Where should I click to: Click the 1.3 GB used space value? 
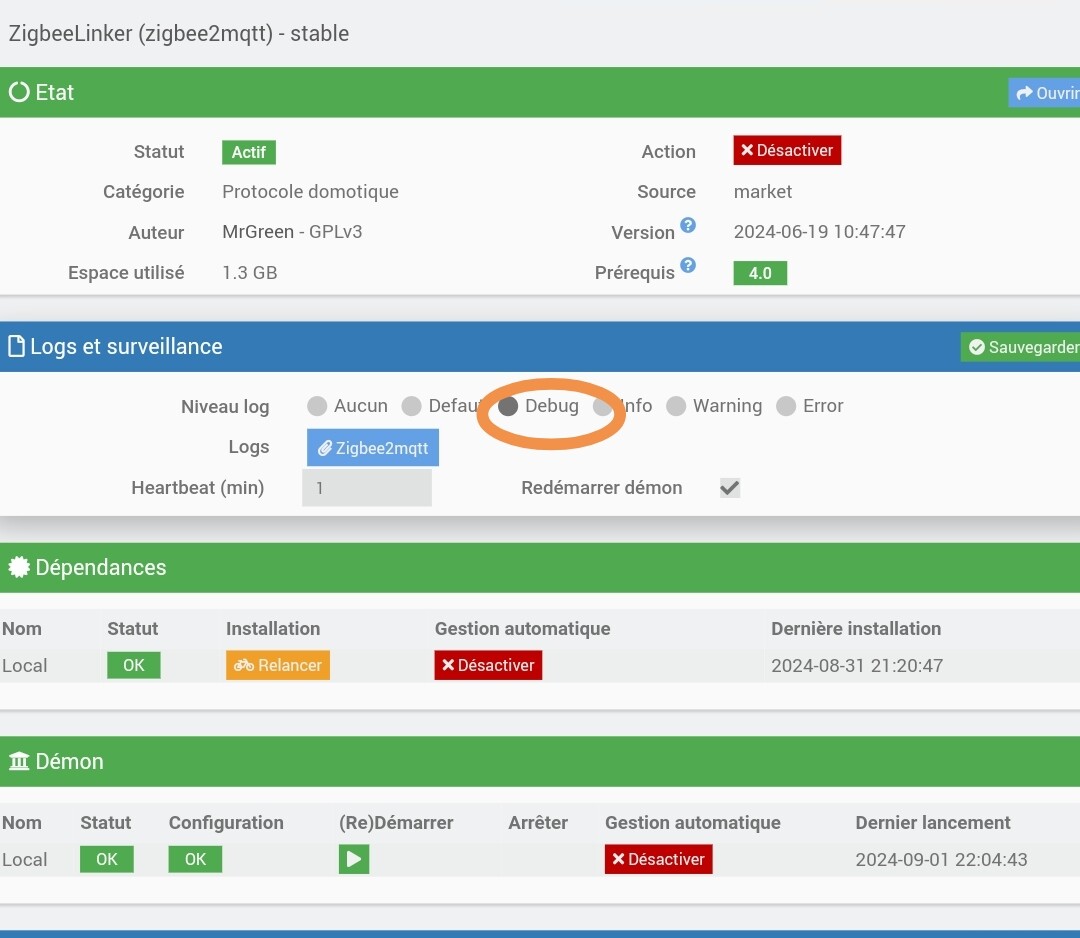click(x=249, y=273)
